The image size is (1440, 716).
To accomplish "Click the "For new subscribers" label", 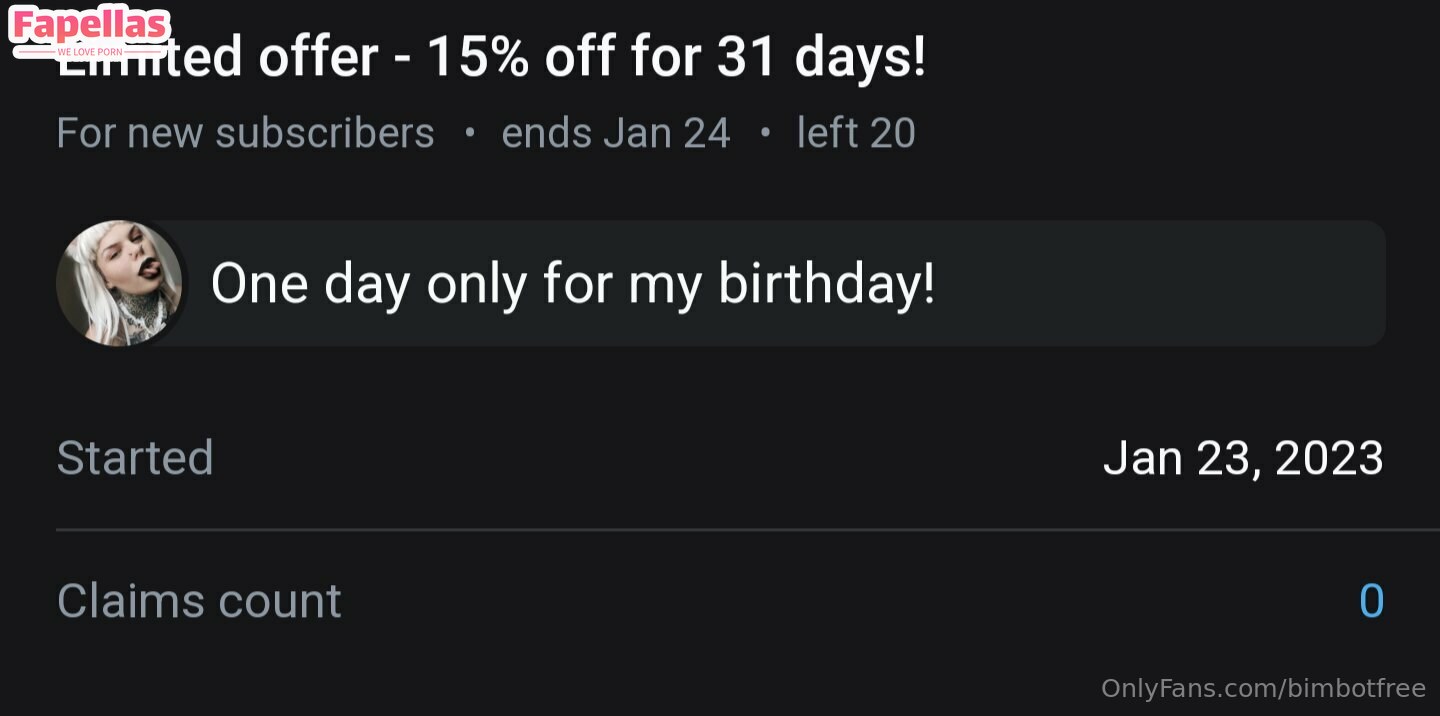I will (x=245, y=133).
